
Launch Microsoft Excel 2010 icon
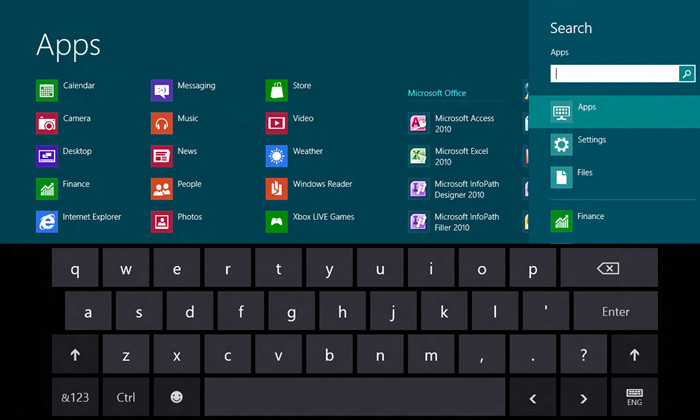[x=419, y=156]
